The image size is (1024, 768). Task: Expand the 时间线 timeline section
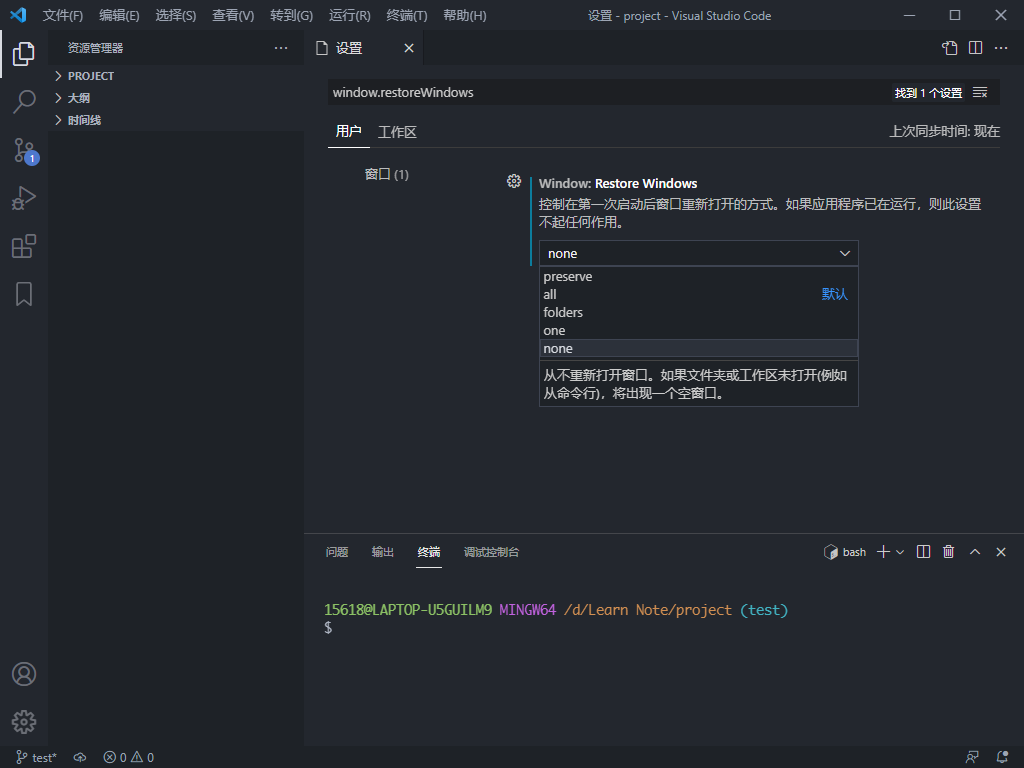[x=176, y=120]
